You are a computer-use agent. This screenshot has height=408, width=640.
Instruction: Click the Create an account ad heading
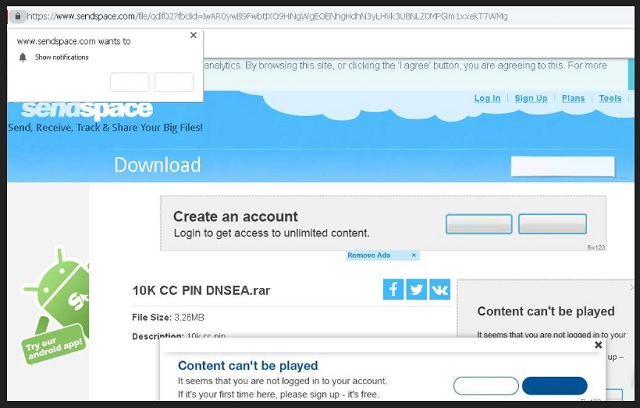(x=236, y=217)
